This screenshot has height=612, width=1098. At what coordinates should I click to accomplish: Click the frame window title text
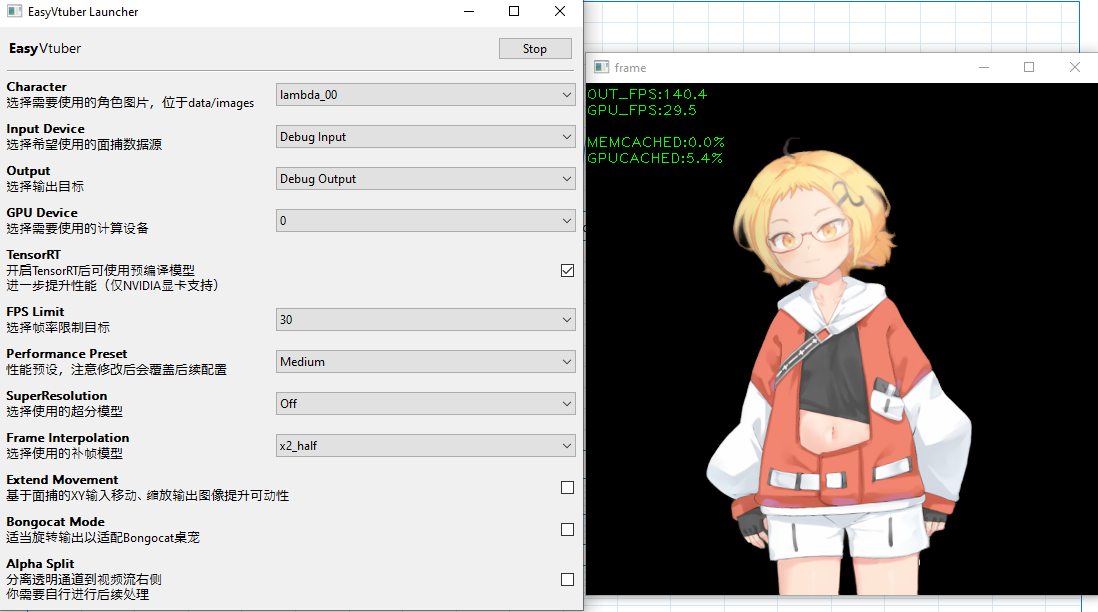point(630,67)
